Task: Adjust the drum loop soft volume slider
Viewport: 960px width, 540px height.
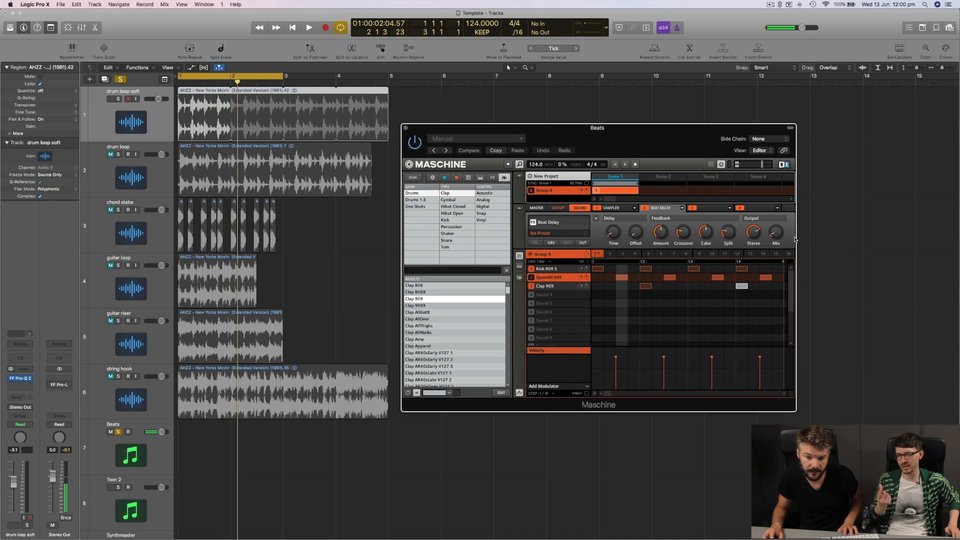Action: (157, 99)
